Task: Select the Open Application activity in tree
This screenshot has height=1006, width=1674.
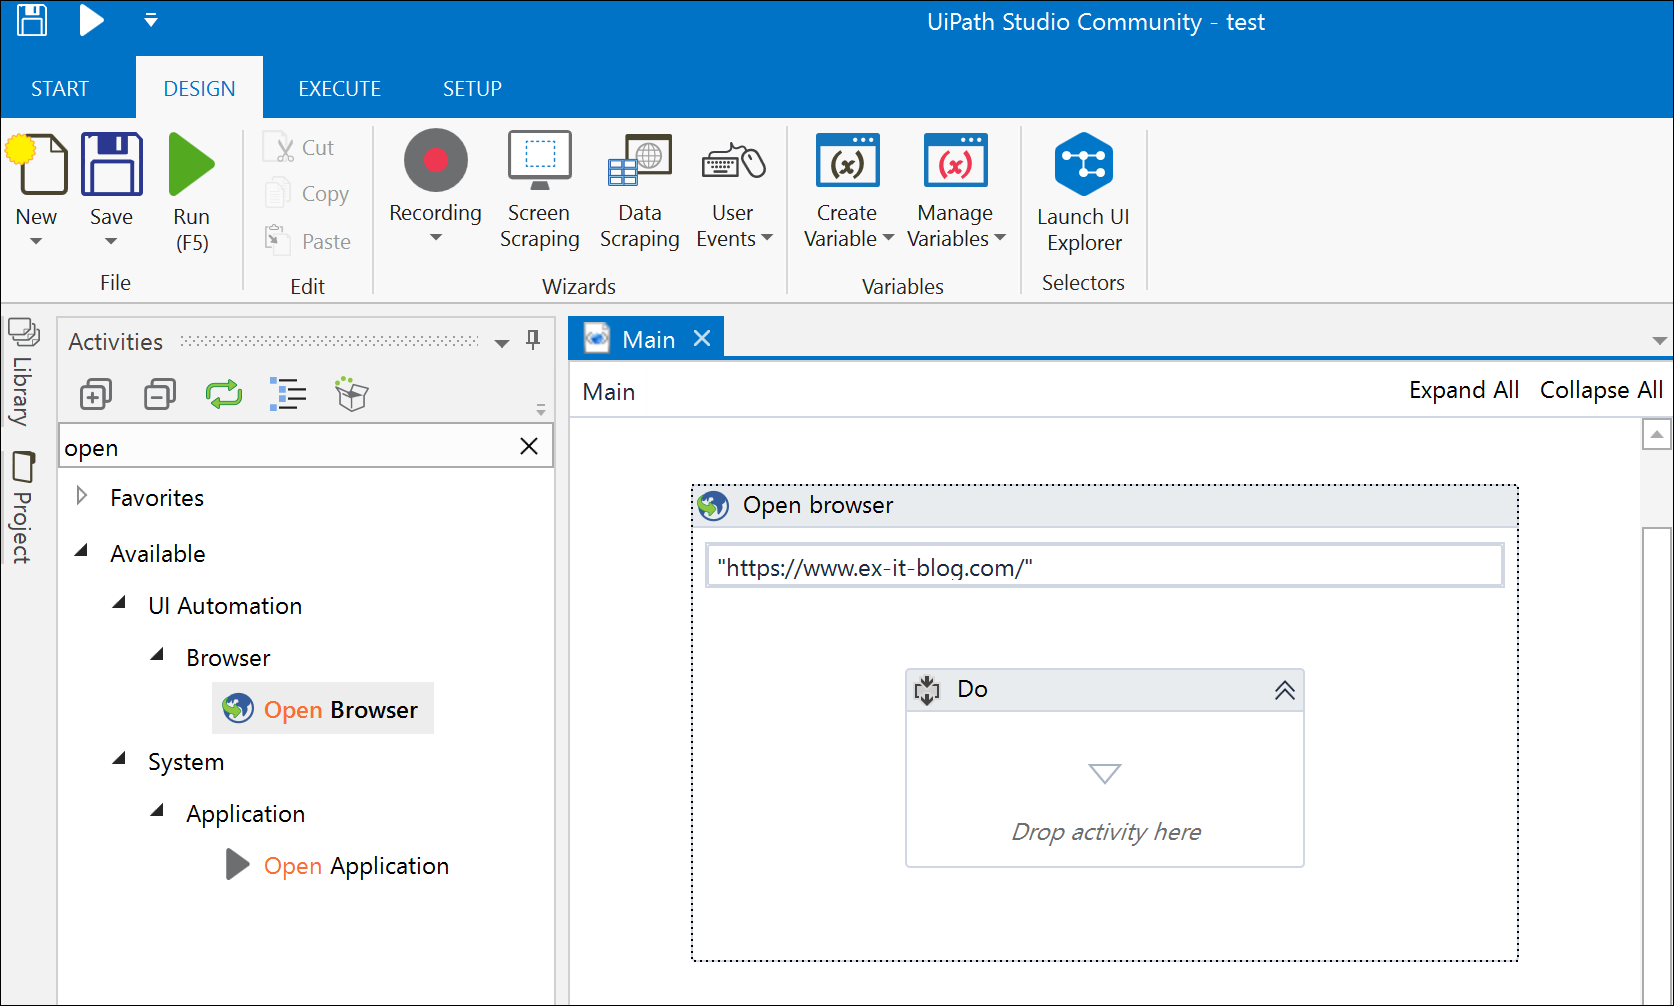Action: point(338,865)
